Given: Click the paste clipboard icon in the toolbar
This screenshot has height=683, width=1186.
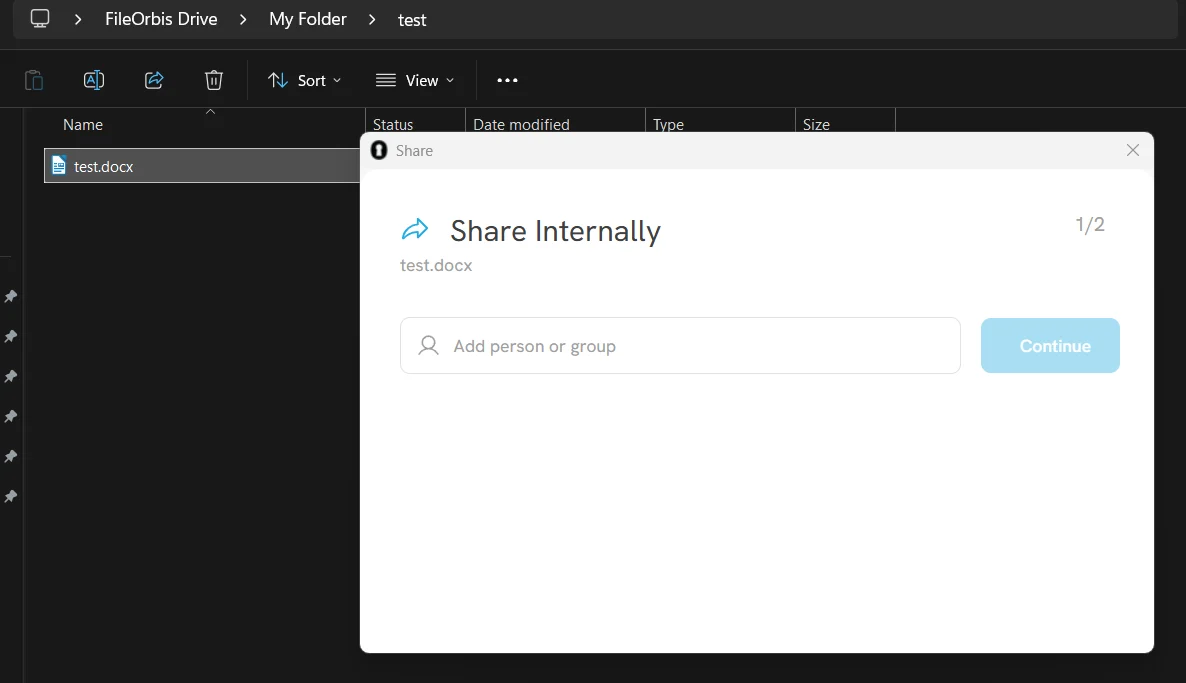Looking at the screenshot, I should pyautogui.click(x=34, y=80).
